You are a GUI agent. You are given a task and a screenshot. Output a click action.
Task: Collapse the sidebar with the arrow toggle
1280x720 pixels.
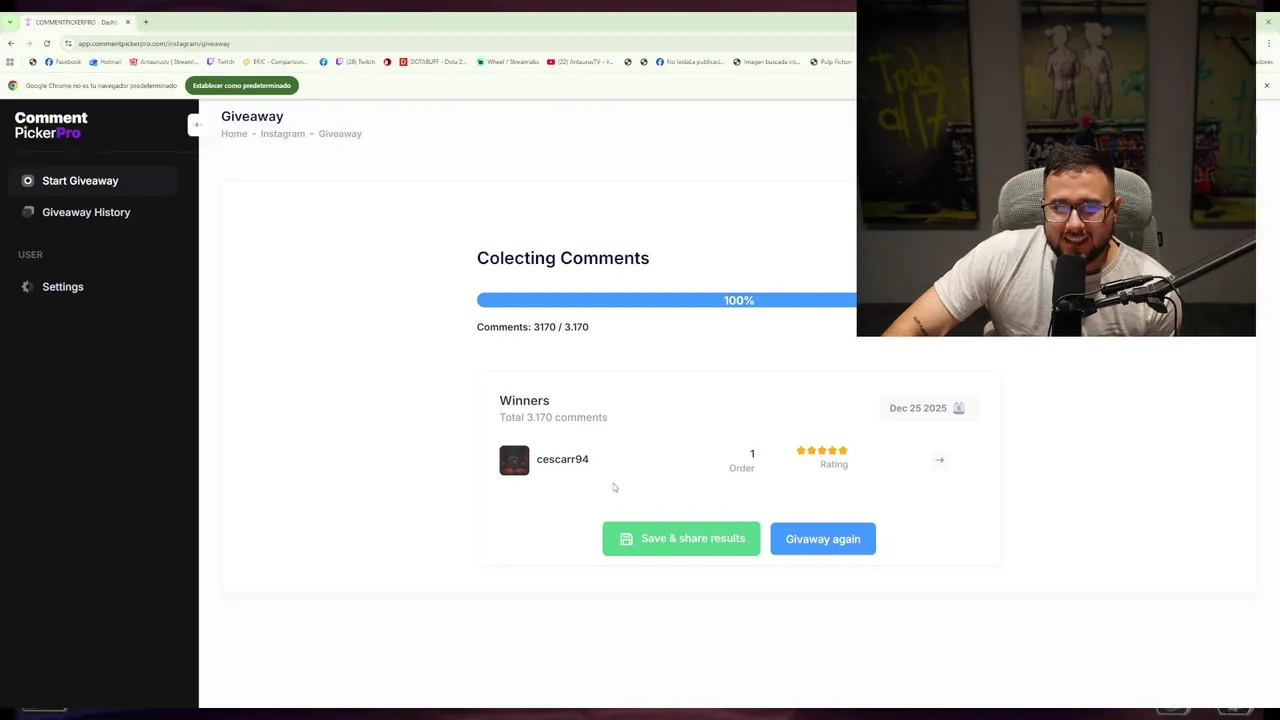(196, 124)
